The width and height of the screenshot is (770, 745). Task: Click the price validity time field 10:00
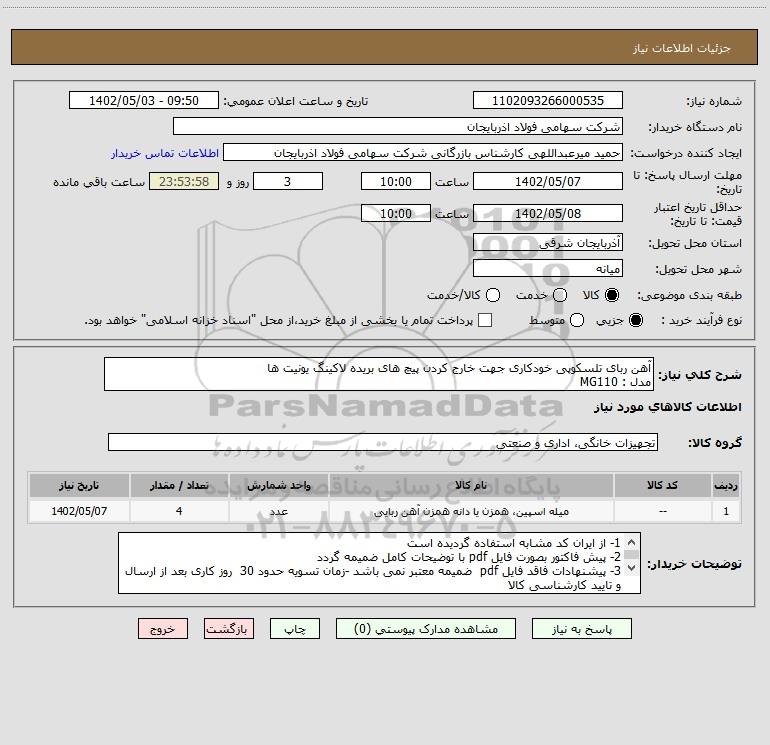tap(396, 213)
